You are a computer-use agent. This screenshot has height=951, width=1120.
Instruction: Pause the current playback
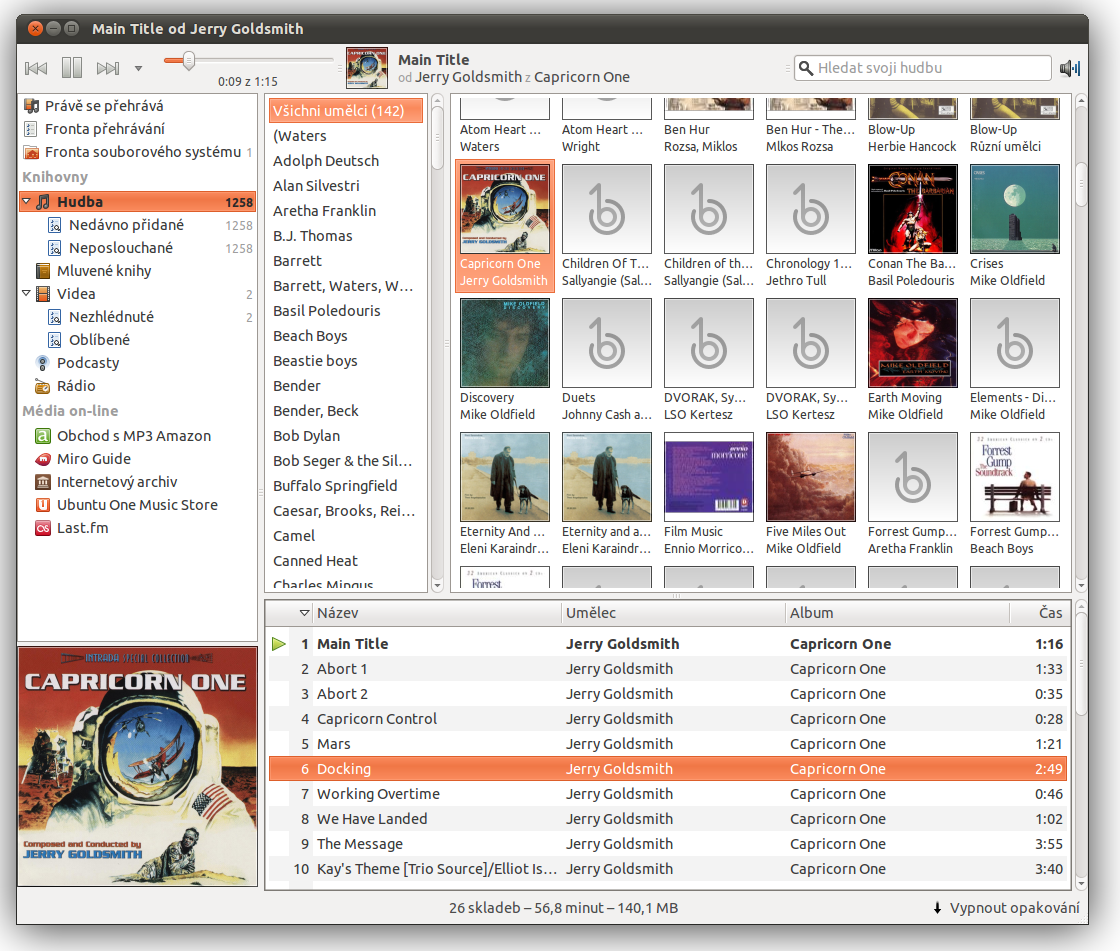[x=71, y=68]
